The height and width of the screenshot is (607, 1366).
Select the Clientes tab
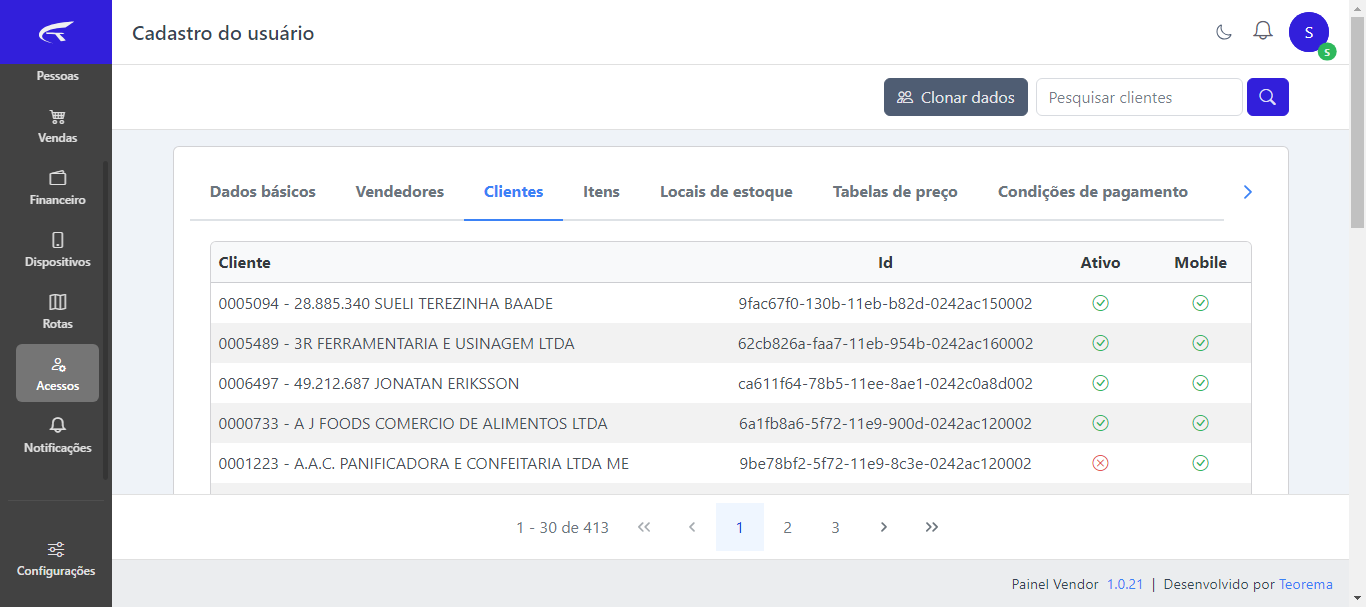click(x=514, y=192)
